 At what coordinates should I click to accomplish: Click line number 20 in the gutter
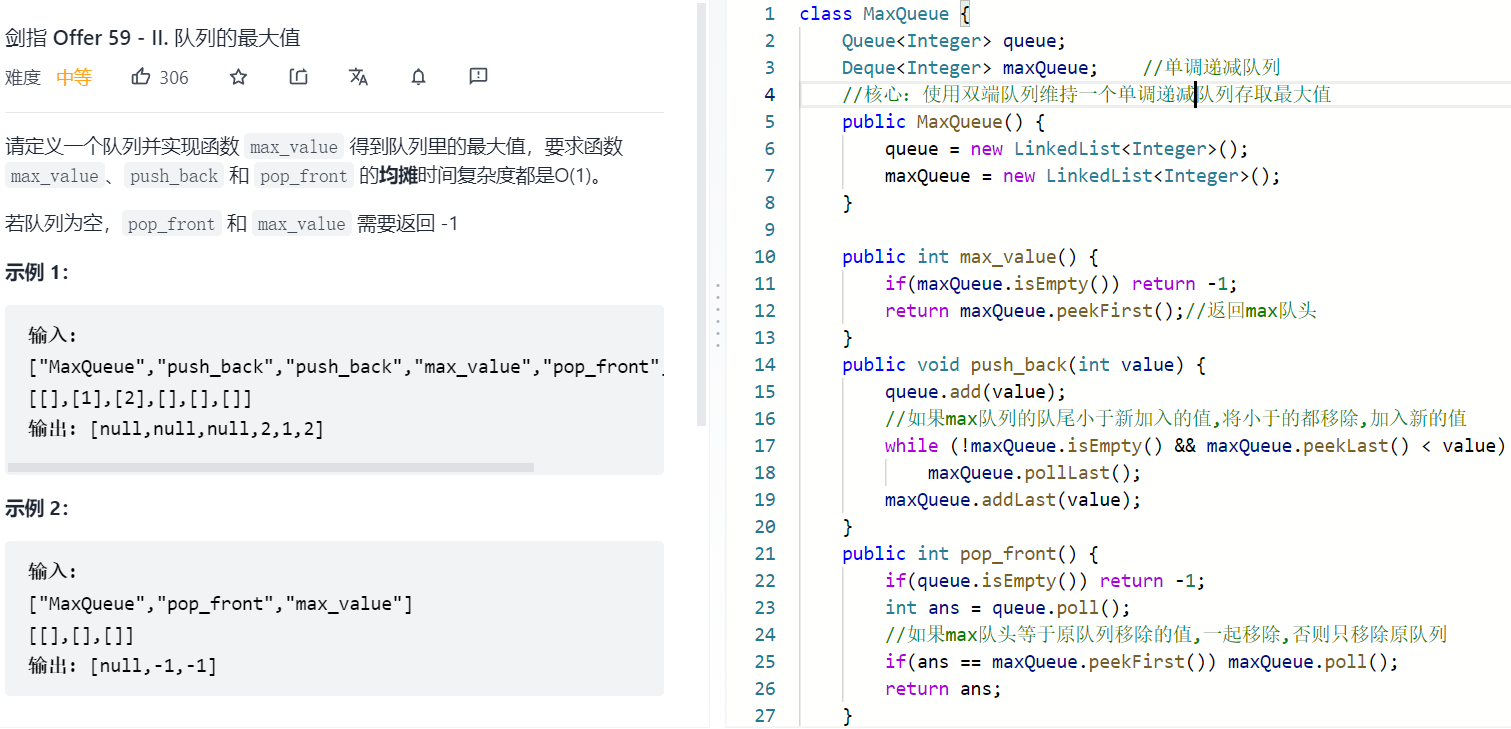coord(765,527)
